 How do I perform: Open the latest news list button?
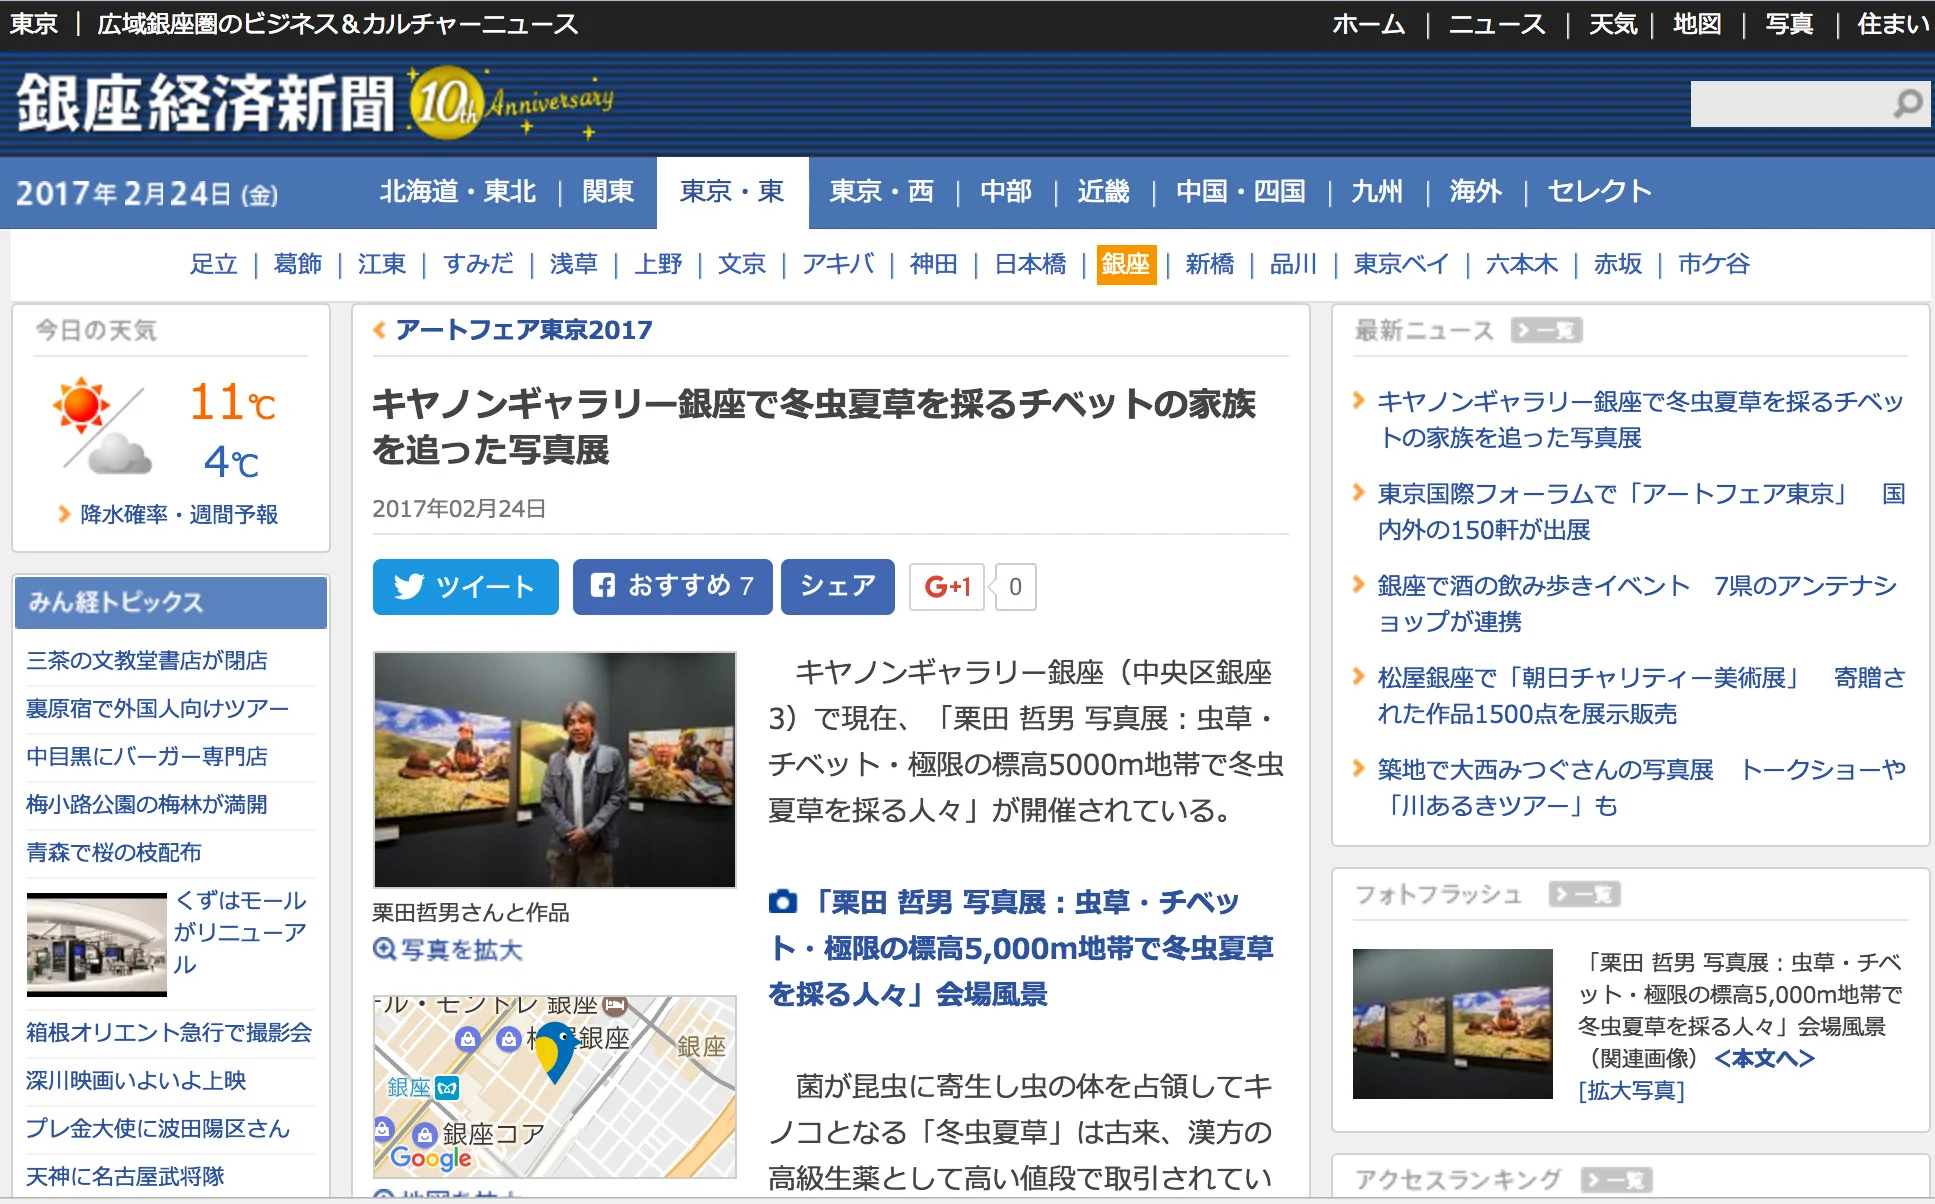1546,331
